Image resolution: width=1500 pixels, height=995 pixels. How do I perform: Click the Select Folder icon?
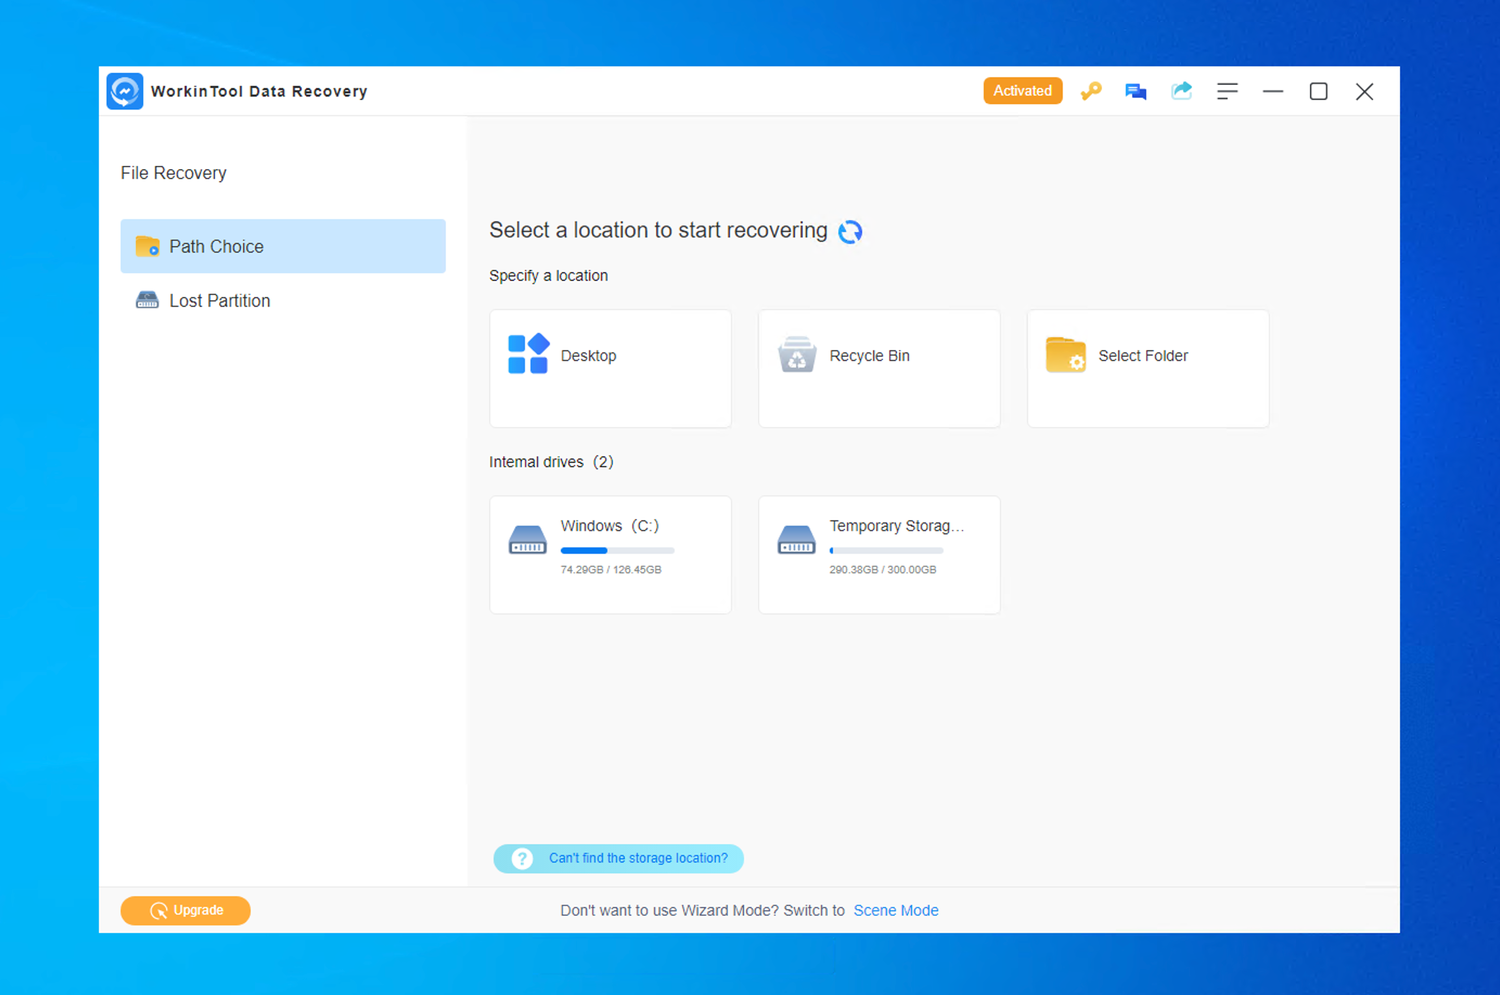click(x=1066, y=355)
